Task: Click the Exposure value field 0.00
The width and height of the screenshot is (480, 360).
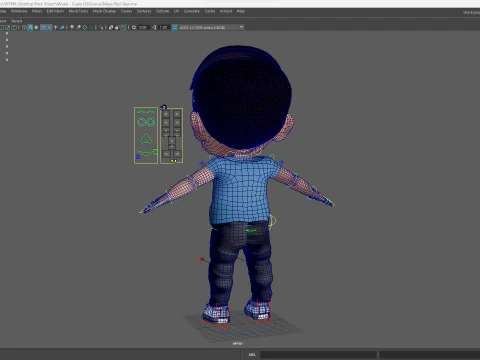Action: tap(143, 27)
